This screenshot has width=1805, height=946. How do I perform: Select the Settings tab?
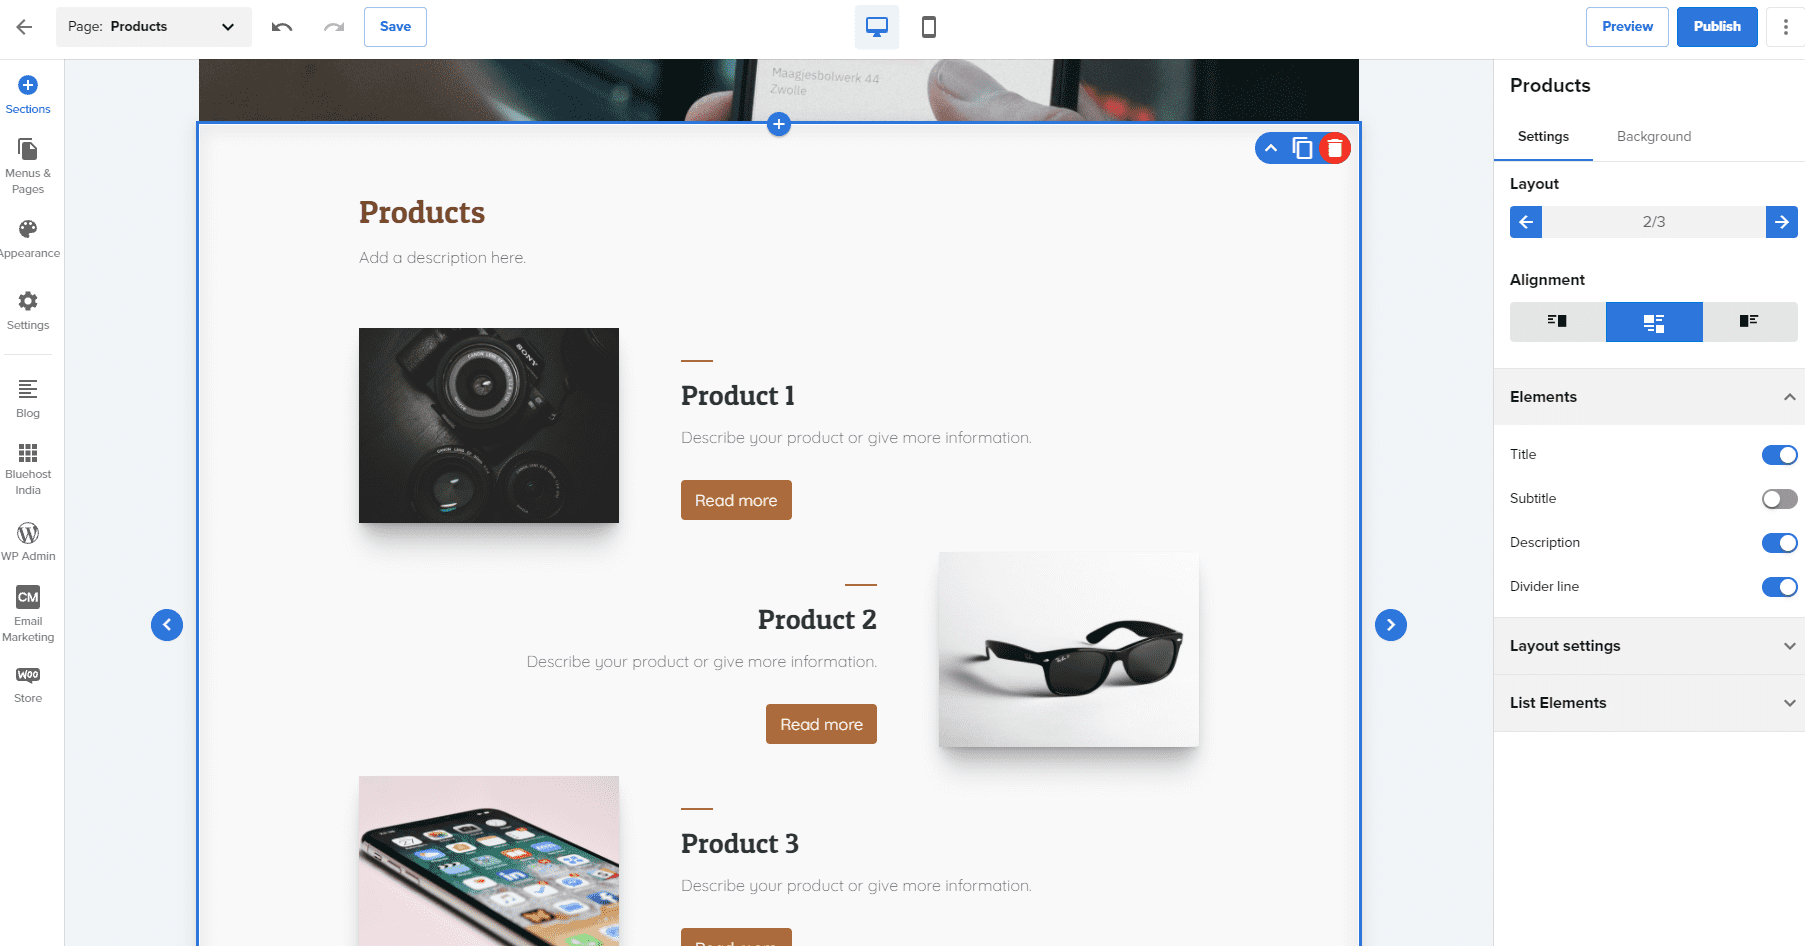pyautogui.click(x=1543, y=137)
